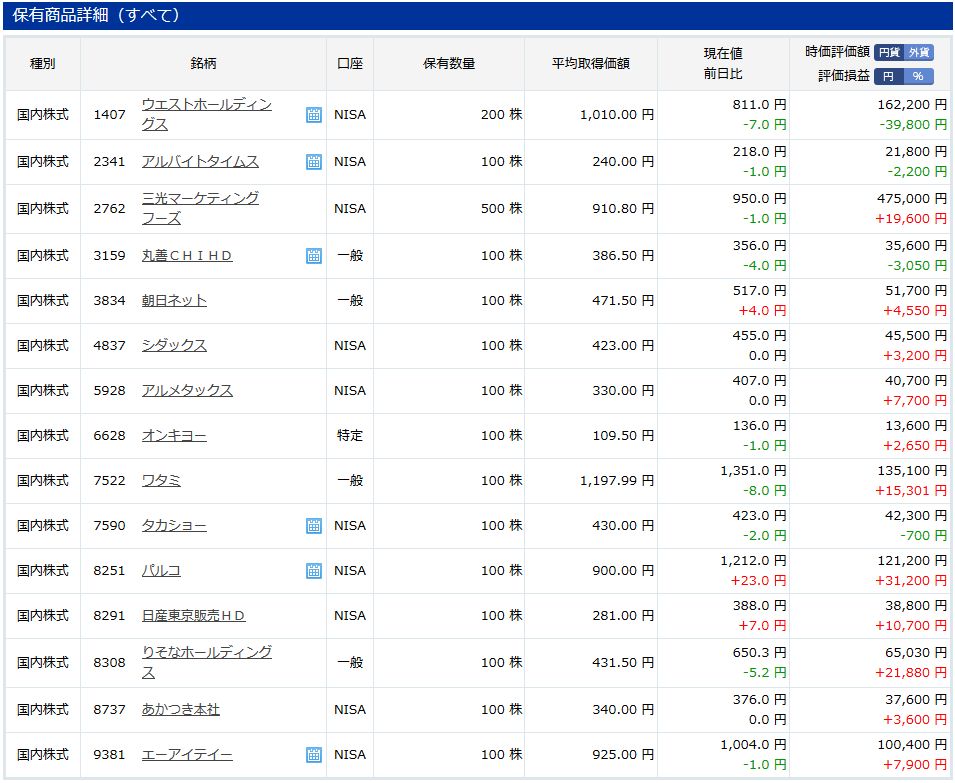Select stock code 8291

[x=109, y=616]
